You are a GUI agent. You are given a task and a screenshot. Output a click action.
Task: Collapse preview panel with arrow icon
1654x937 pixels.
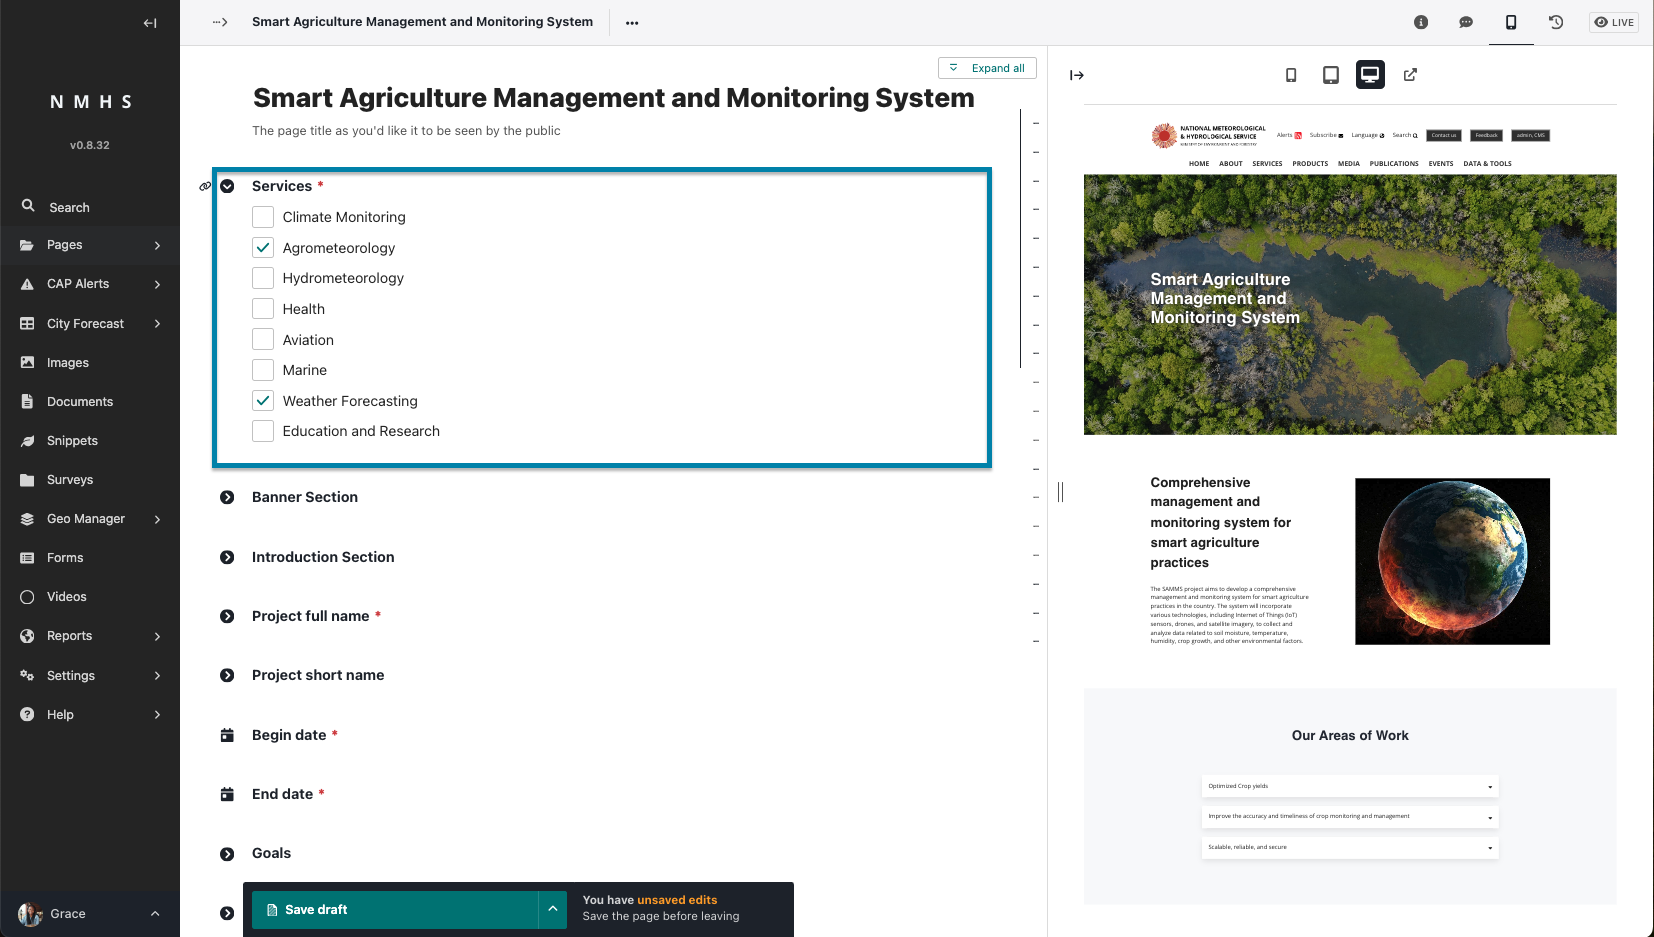[x=1077, y=75]
